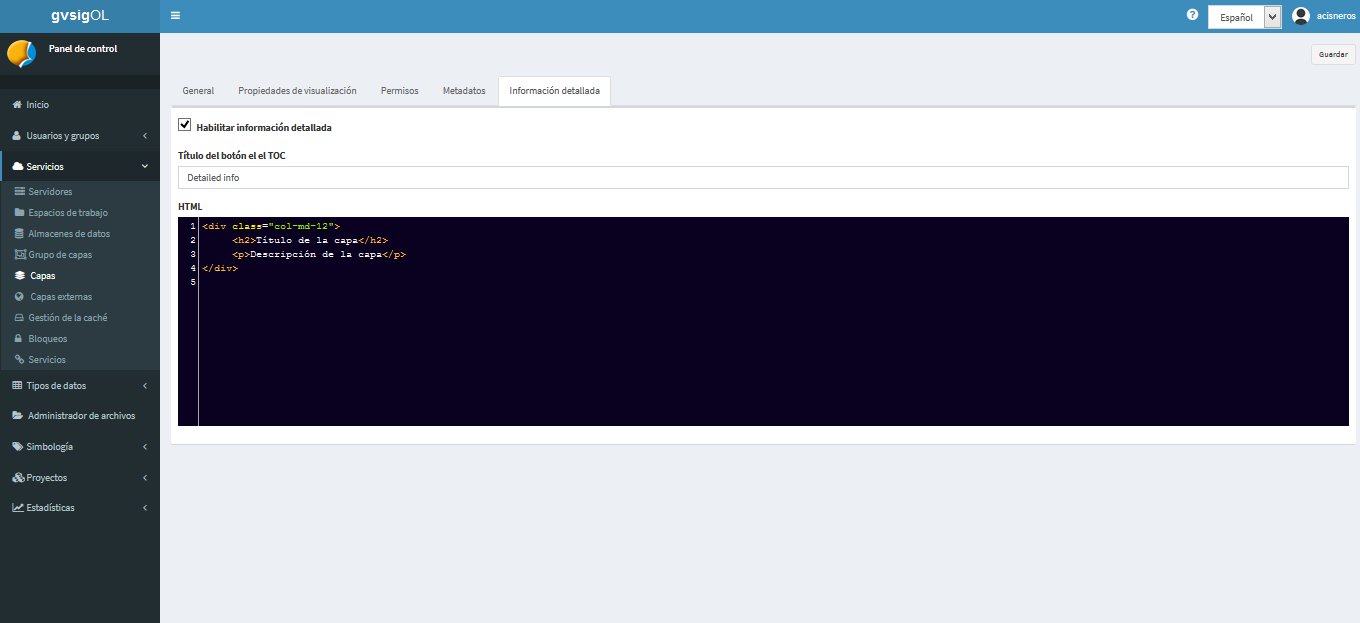This screenshot has width=1360, height=623.
Task: Switch to the Permisos tab
Action: pos(400,91)
